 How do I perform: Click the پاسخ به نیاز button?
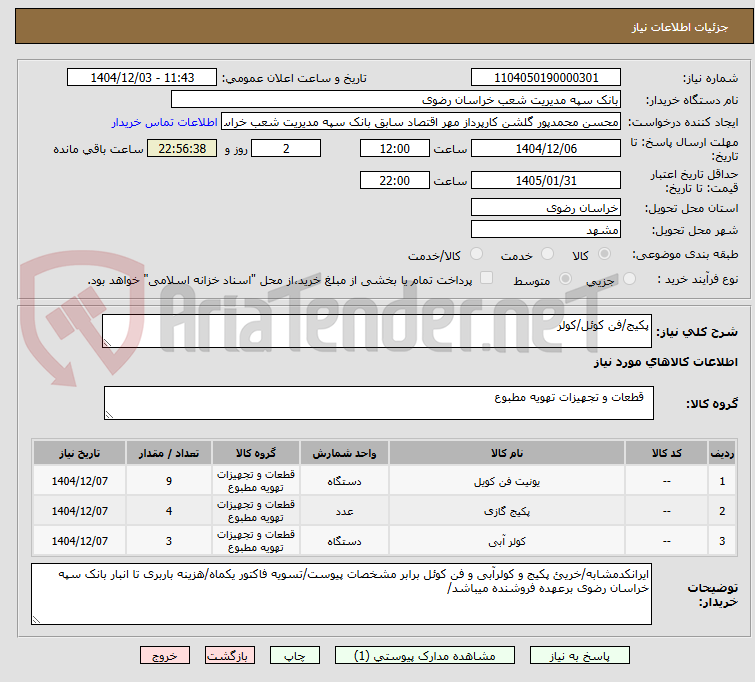pyautogui.click(x=580, y=656)
